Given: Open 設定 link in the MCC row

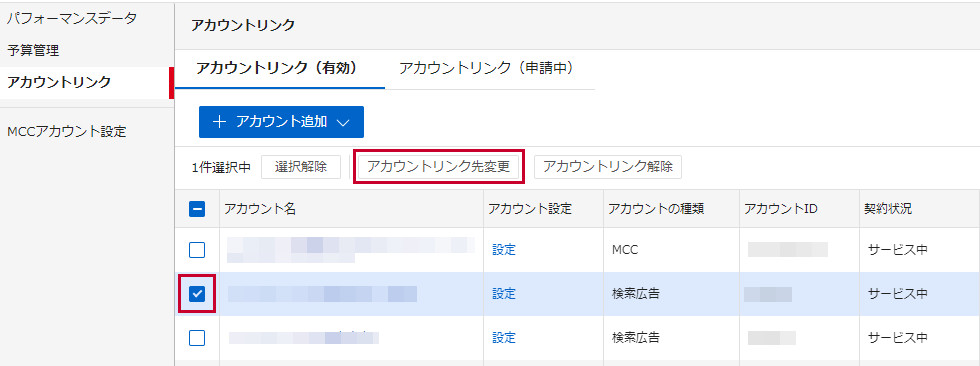Looking at the screenshot, I should tap(504, 250).
